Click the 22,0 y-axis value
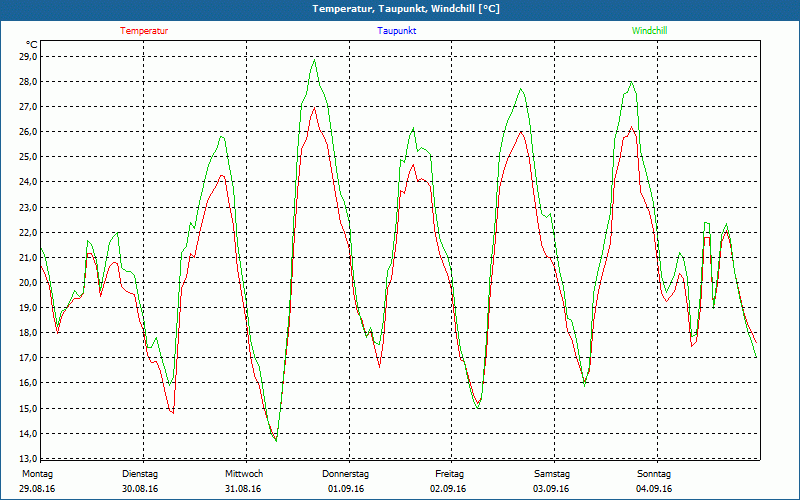This screenshot has height=500, width=800. 28,233
